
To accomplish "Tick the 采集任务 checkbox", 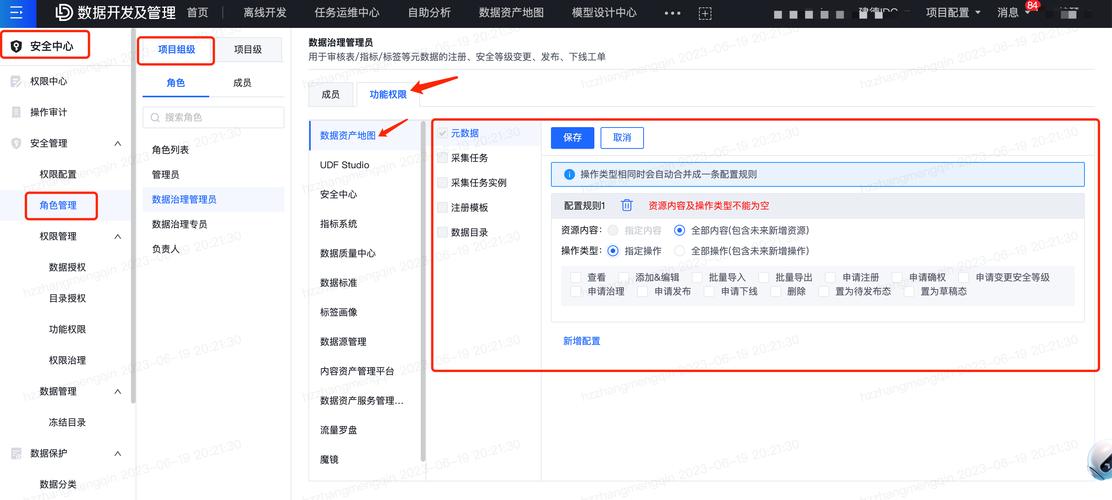I will point(442,158).
